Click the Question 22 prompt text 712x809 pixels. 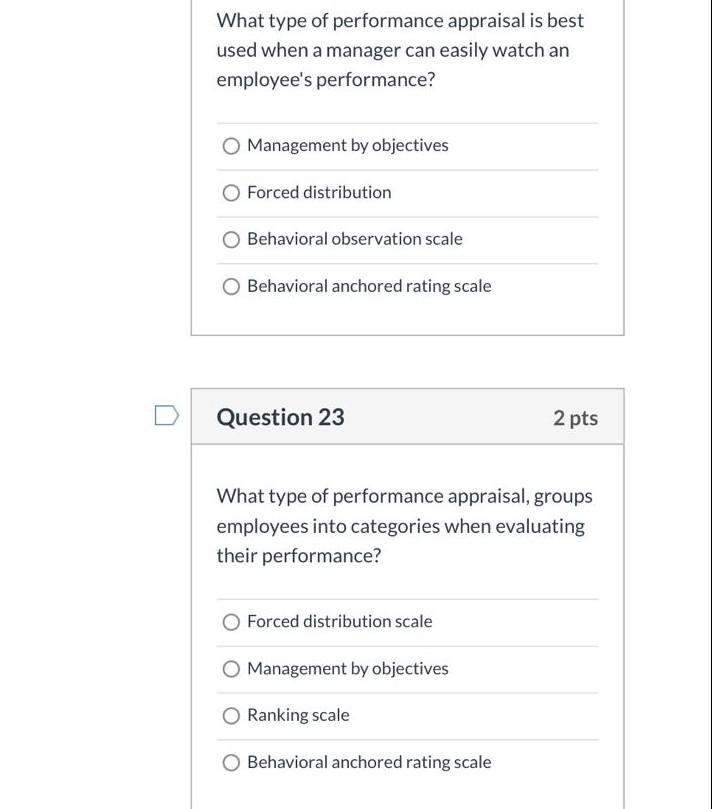(x=398, y=49)
